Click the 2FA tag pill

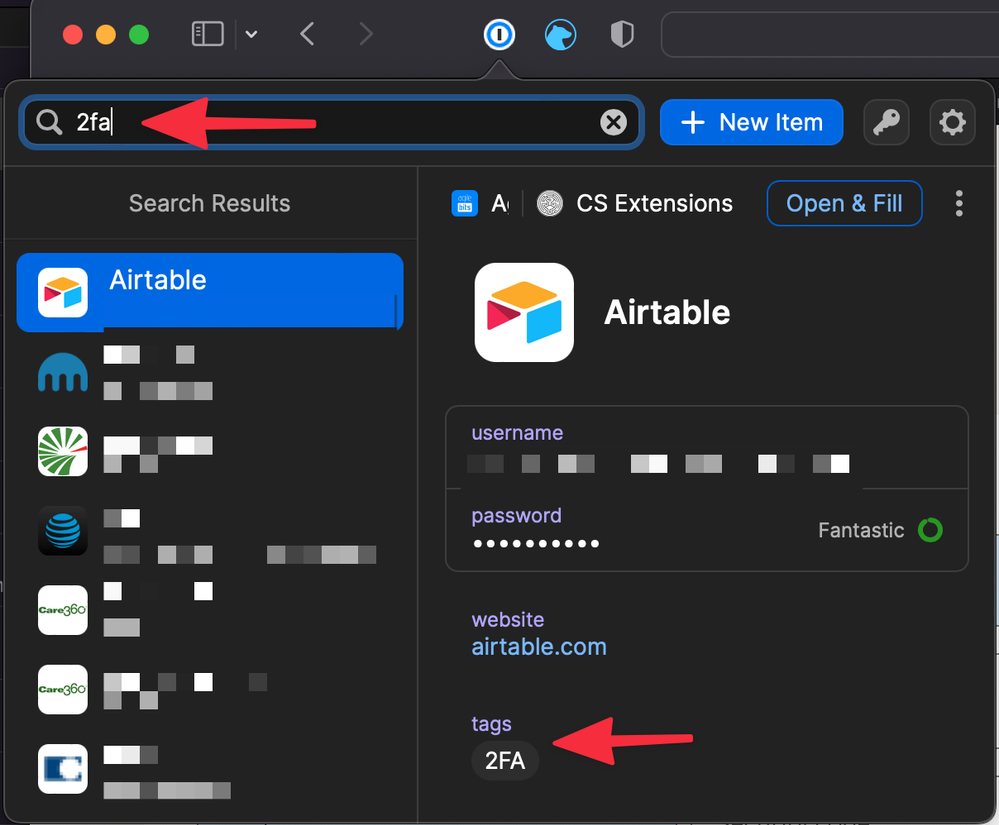(505, 761)
